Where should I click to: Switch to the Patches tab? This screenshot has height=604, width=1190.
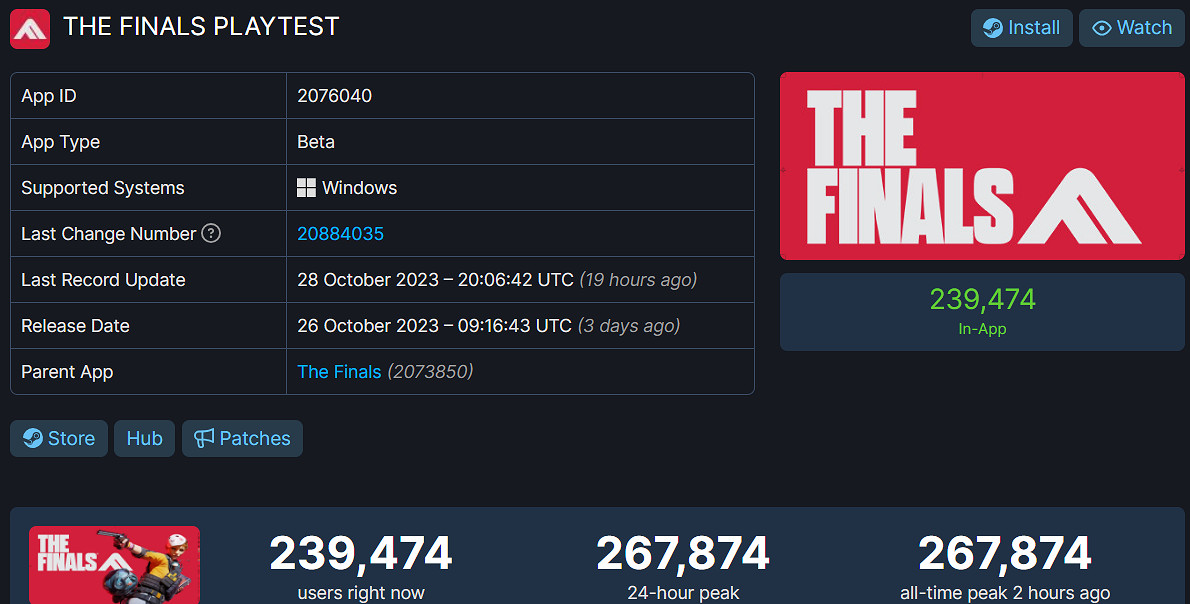click(242, 438)
